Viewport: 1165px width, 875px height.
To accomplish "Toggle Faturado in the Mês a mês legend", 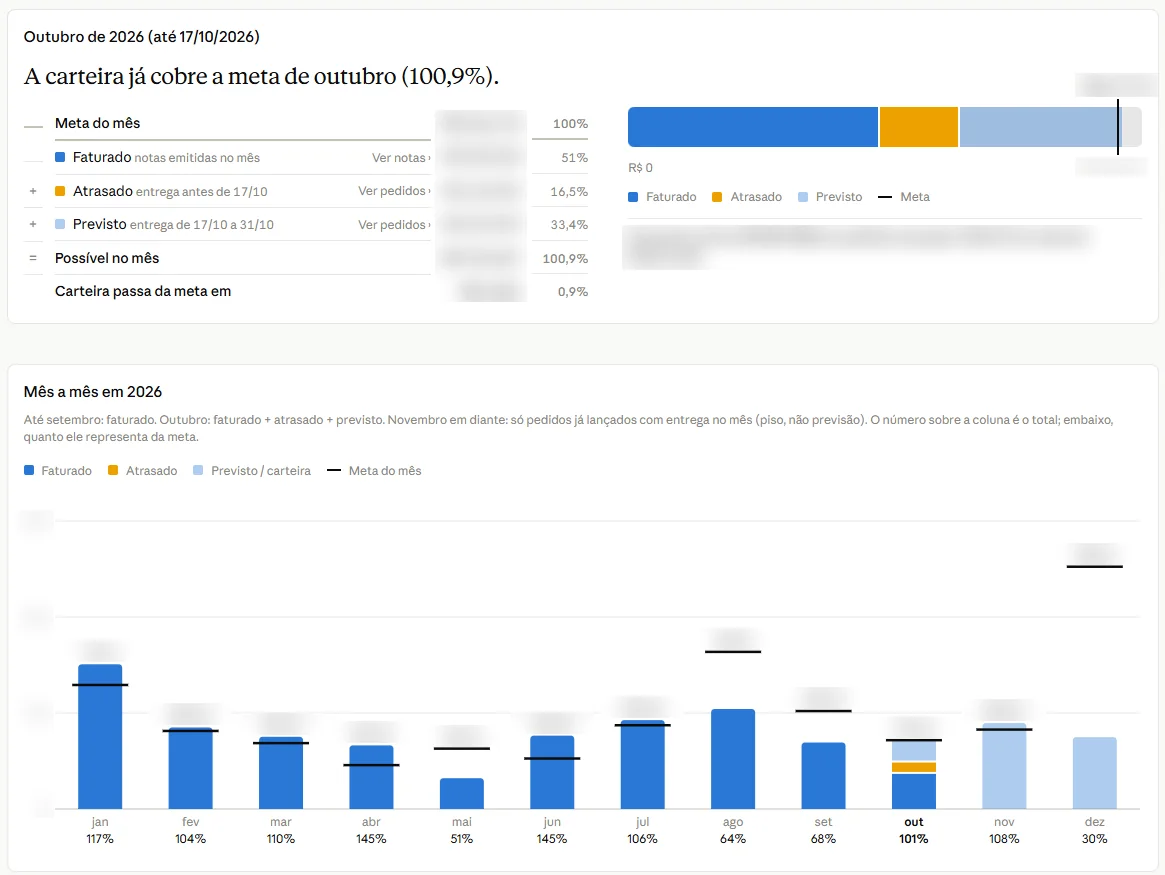I will click(58, 471).
